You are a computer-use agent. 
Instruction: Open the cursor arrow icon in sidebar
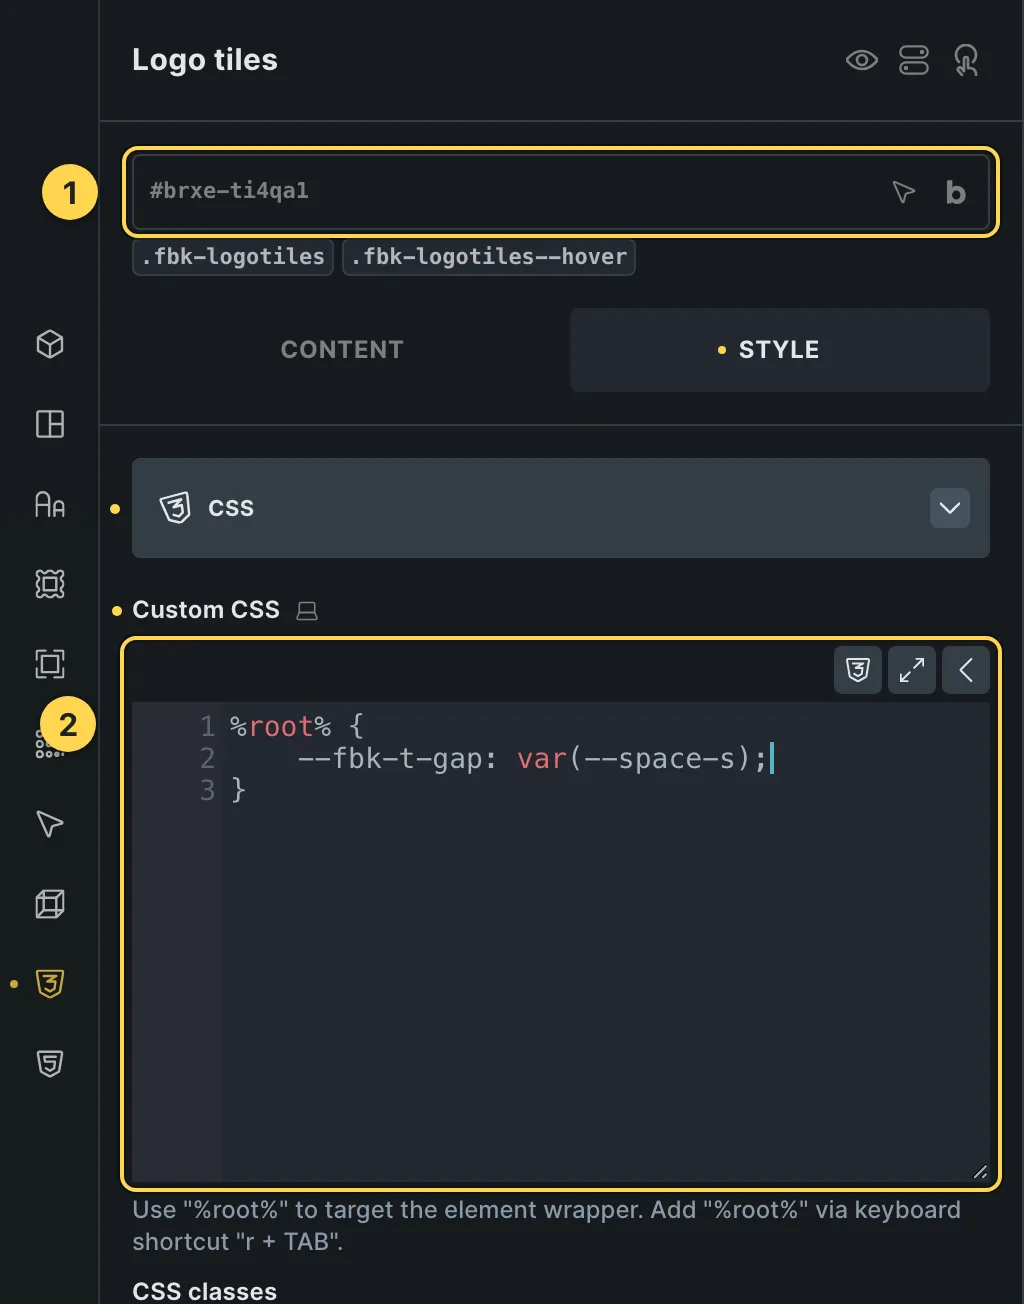(50, 824)
